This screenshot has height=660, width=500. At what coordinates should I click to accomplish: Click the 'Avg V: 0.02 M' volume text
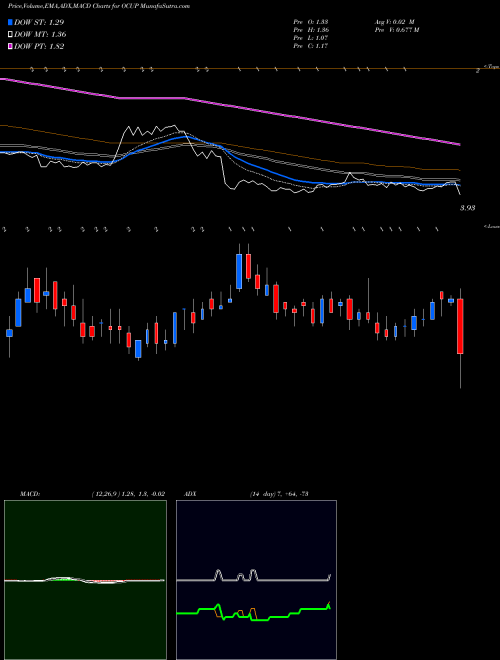394,22
